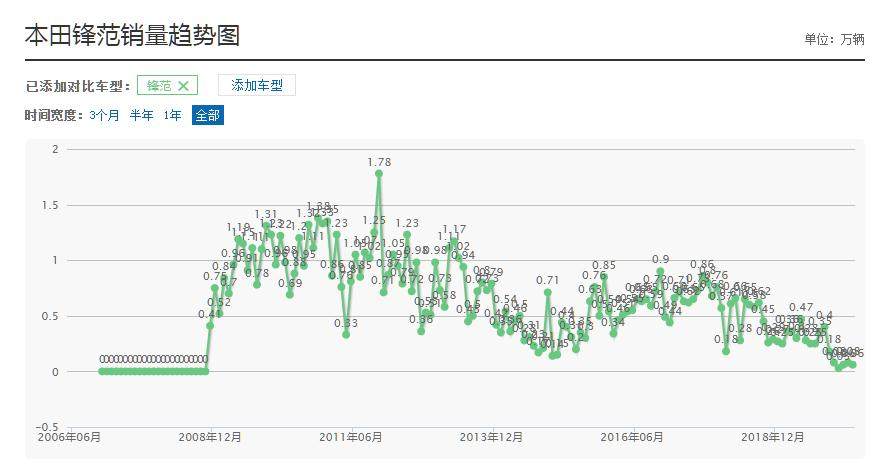
Task: Click the 2016年06月 x-axis label
Action: pyautogui.click(x=632, y=437)
